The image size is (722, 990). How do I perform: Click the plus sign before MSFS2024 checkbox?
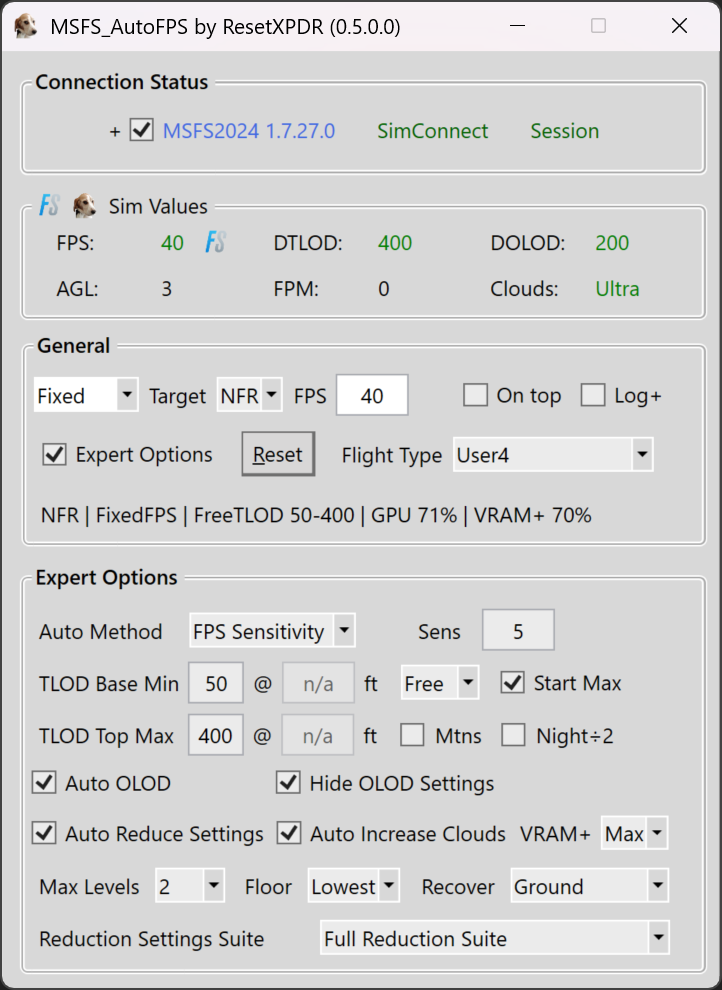click(114, 131)
